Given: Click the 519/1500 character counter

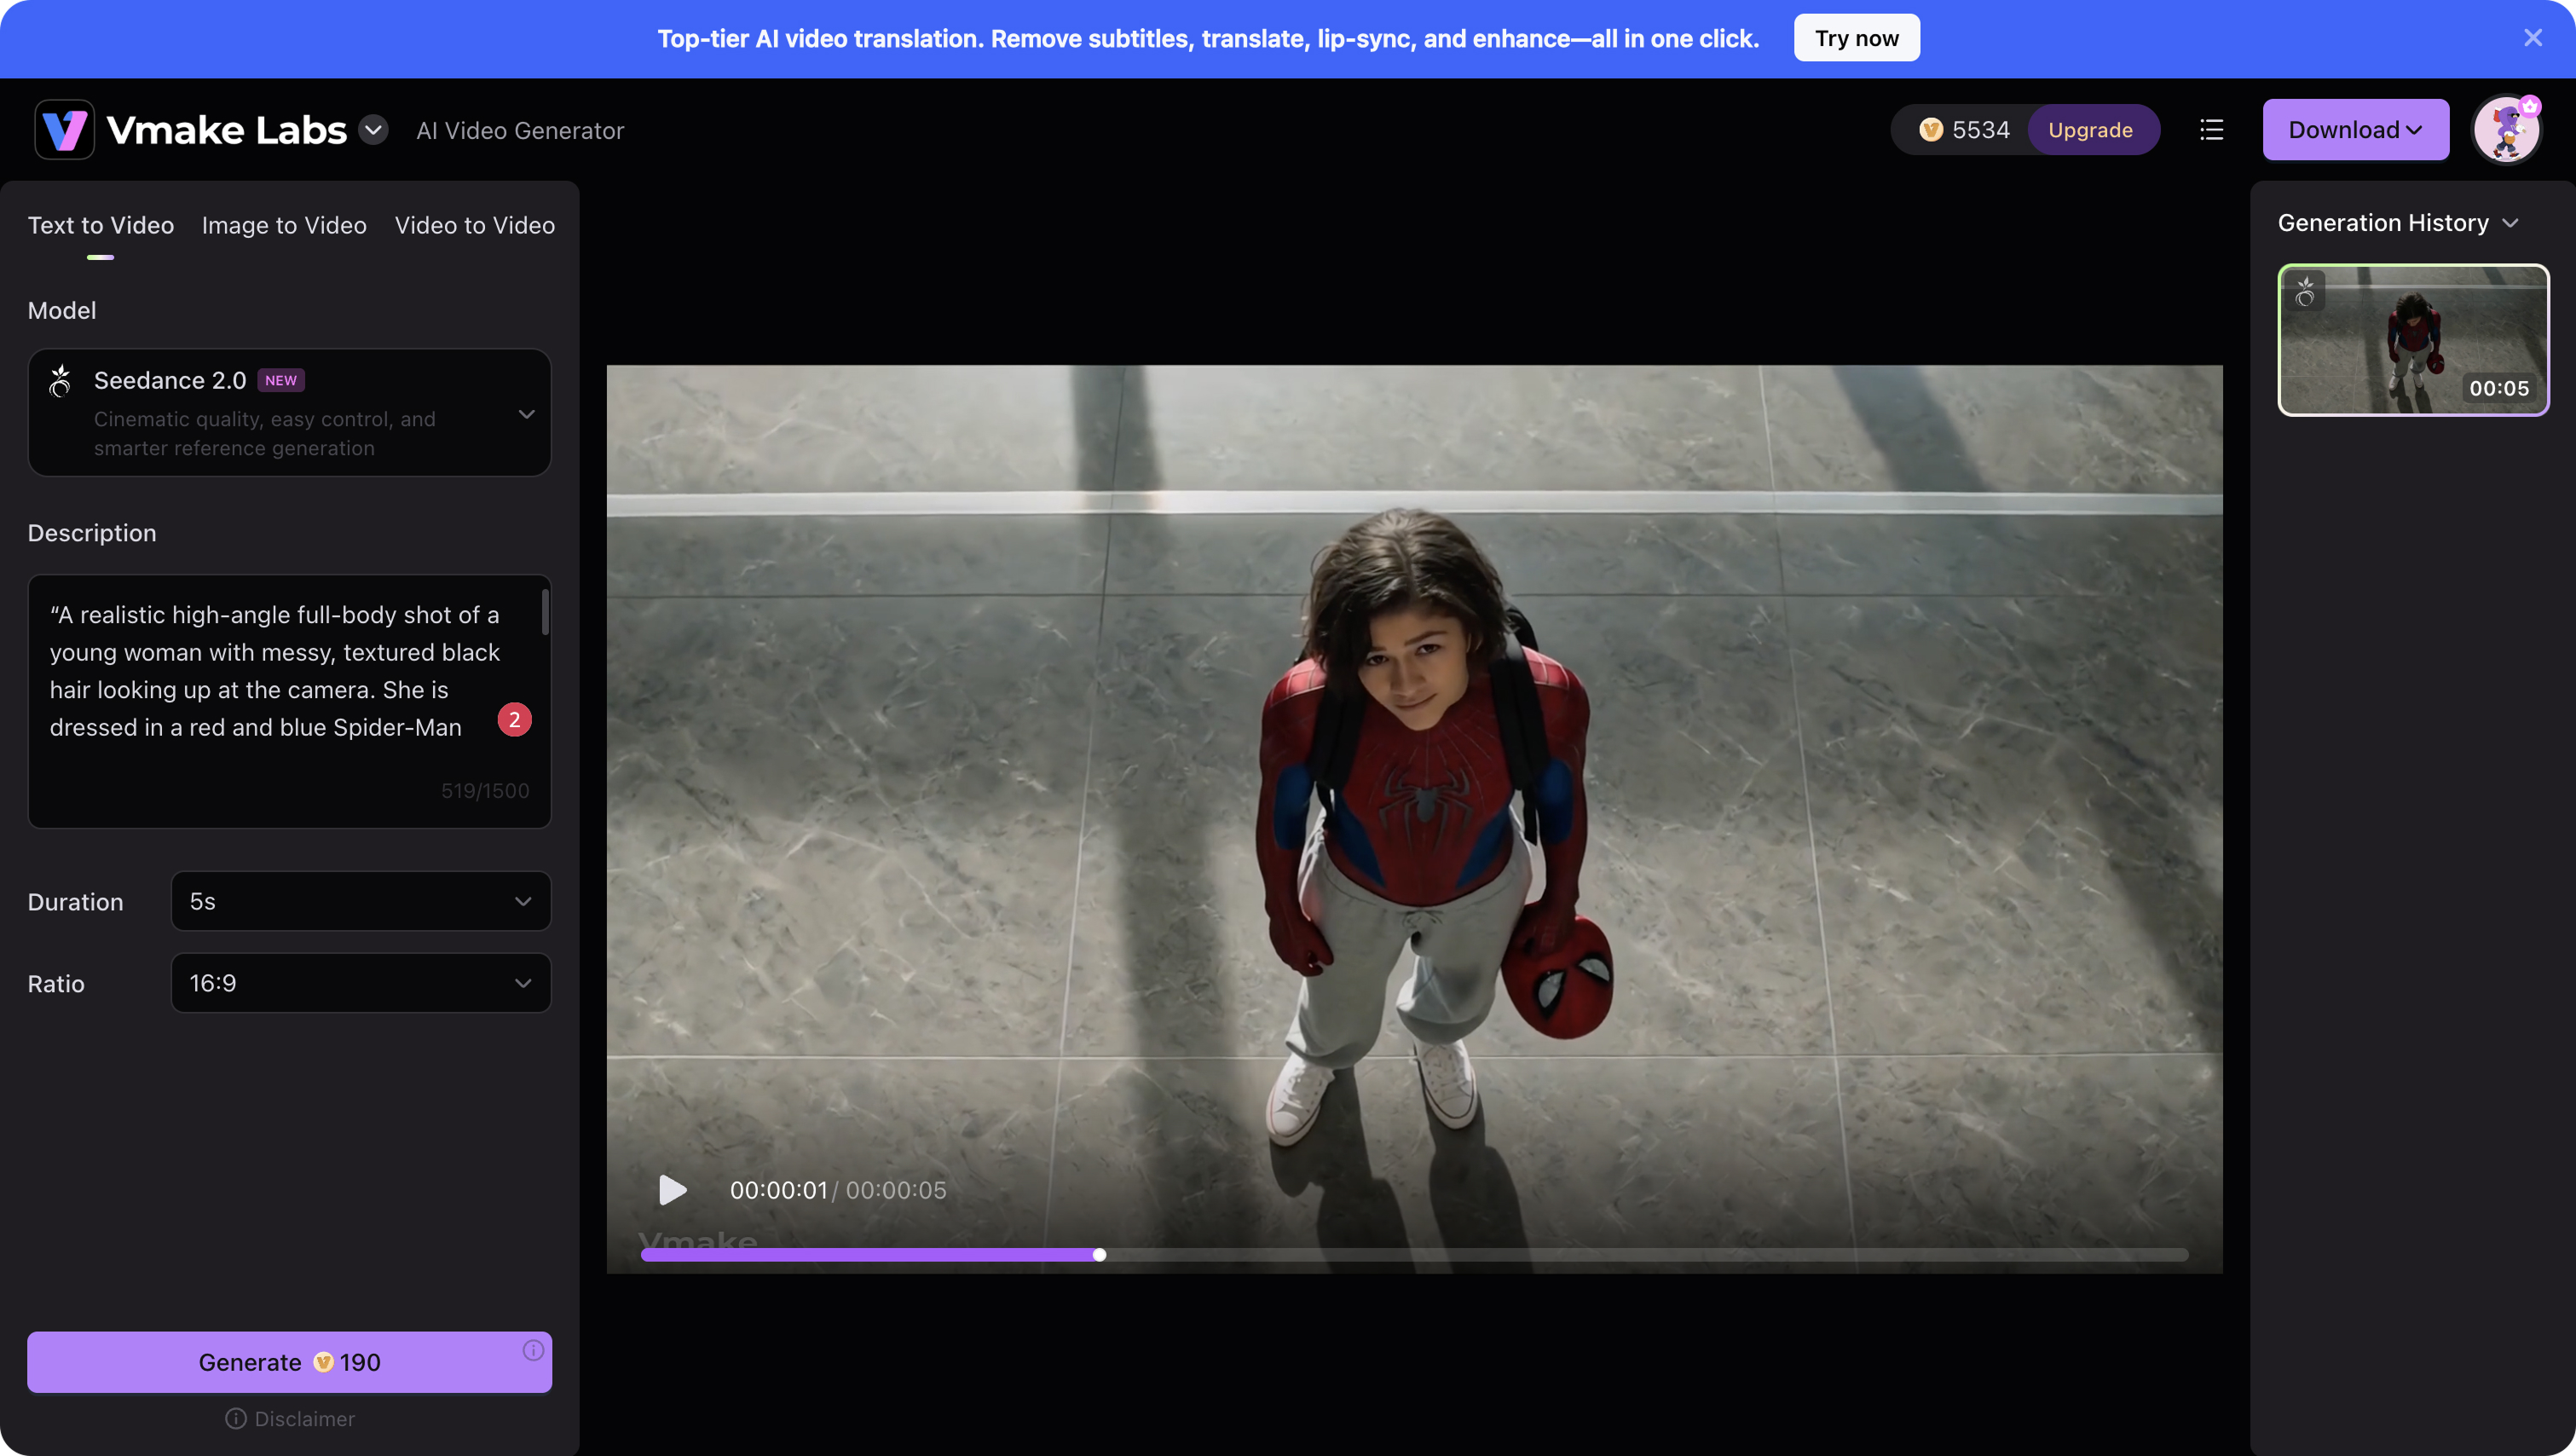Looking at the screenshot, I should [485, 792].
